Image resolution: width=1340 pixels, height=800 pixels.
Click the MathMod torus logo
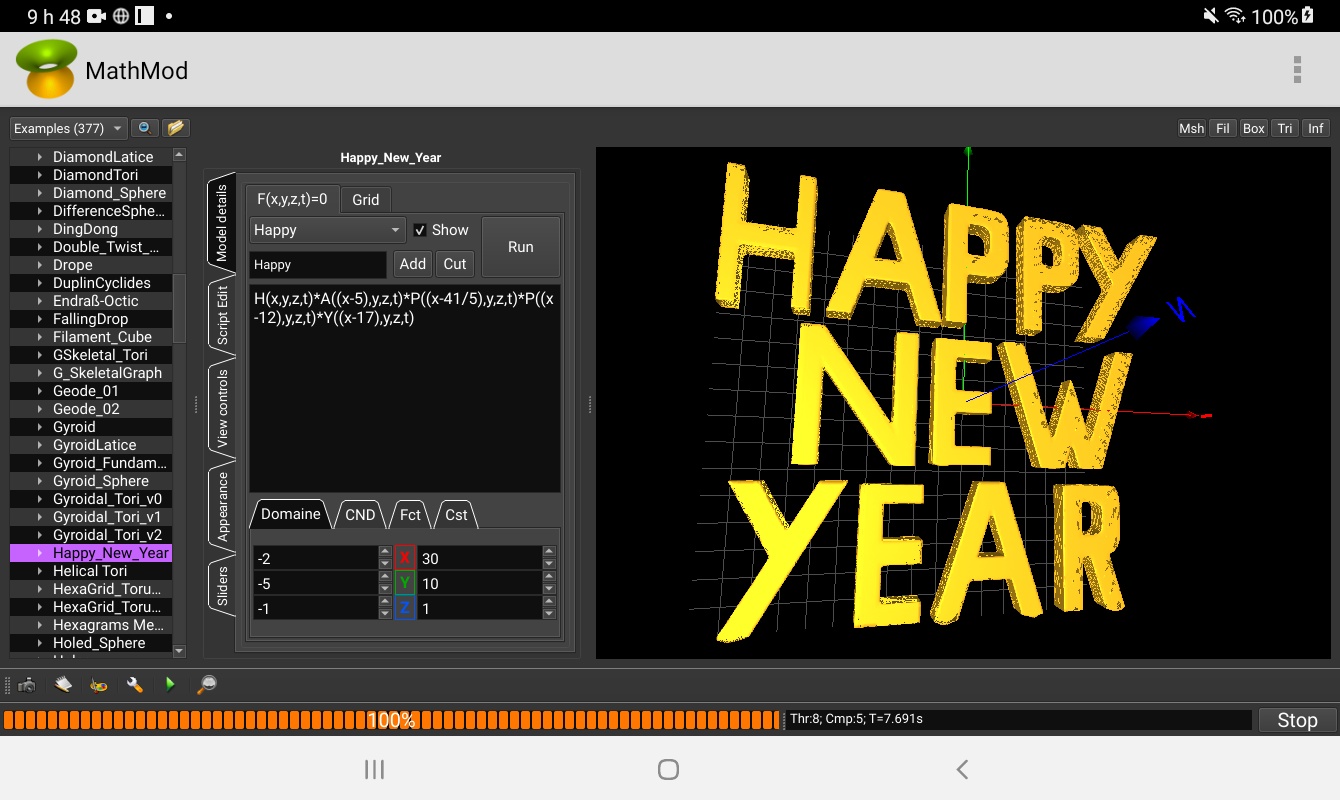46,69
